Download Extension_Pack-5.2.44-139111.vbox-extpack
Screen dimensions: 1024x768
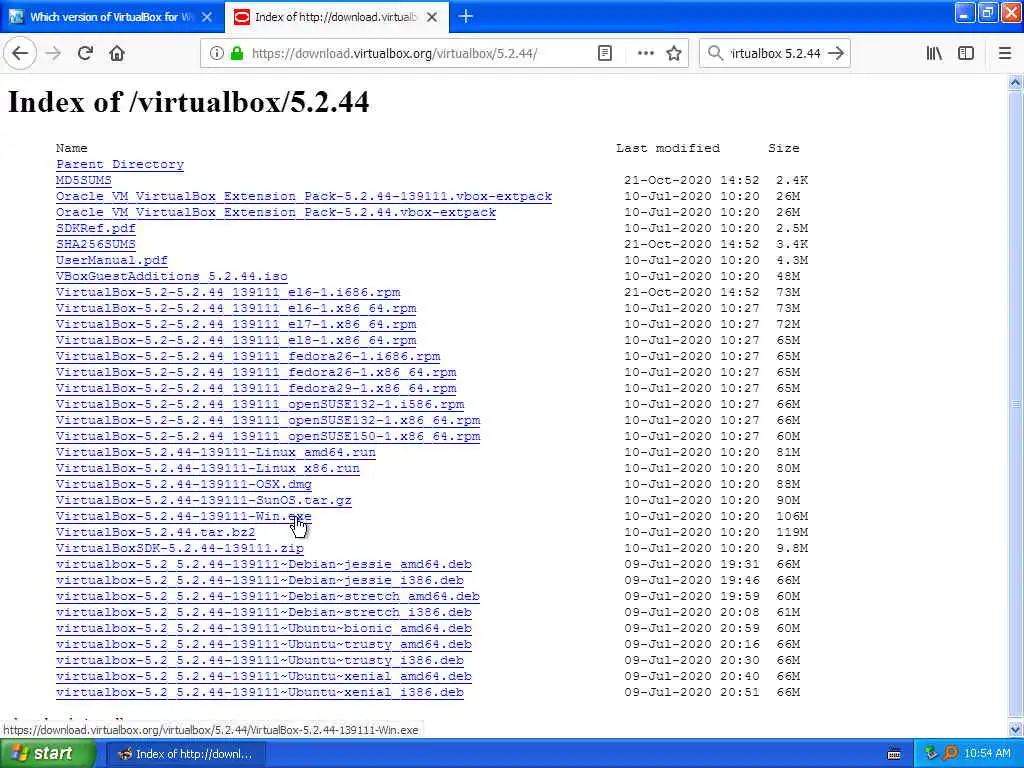click(304, 196)
